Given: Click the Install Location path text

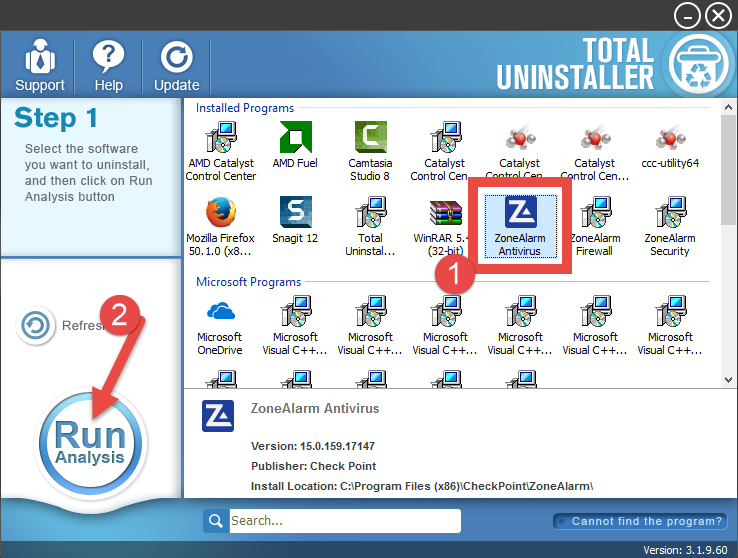Looking at the screenshot, I should tap(422, 486).
